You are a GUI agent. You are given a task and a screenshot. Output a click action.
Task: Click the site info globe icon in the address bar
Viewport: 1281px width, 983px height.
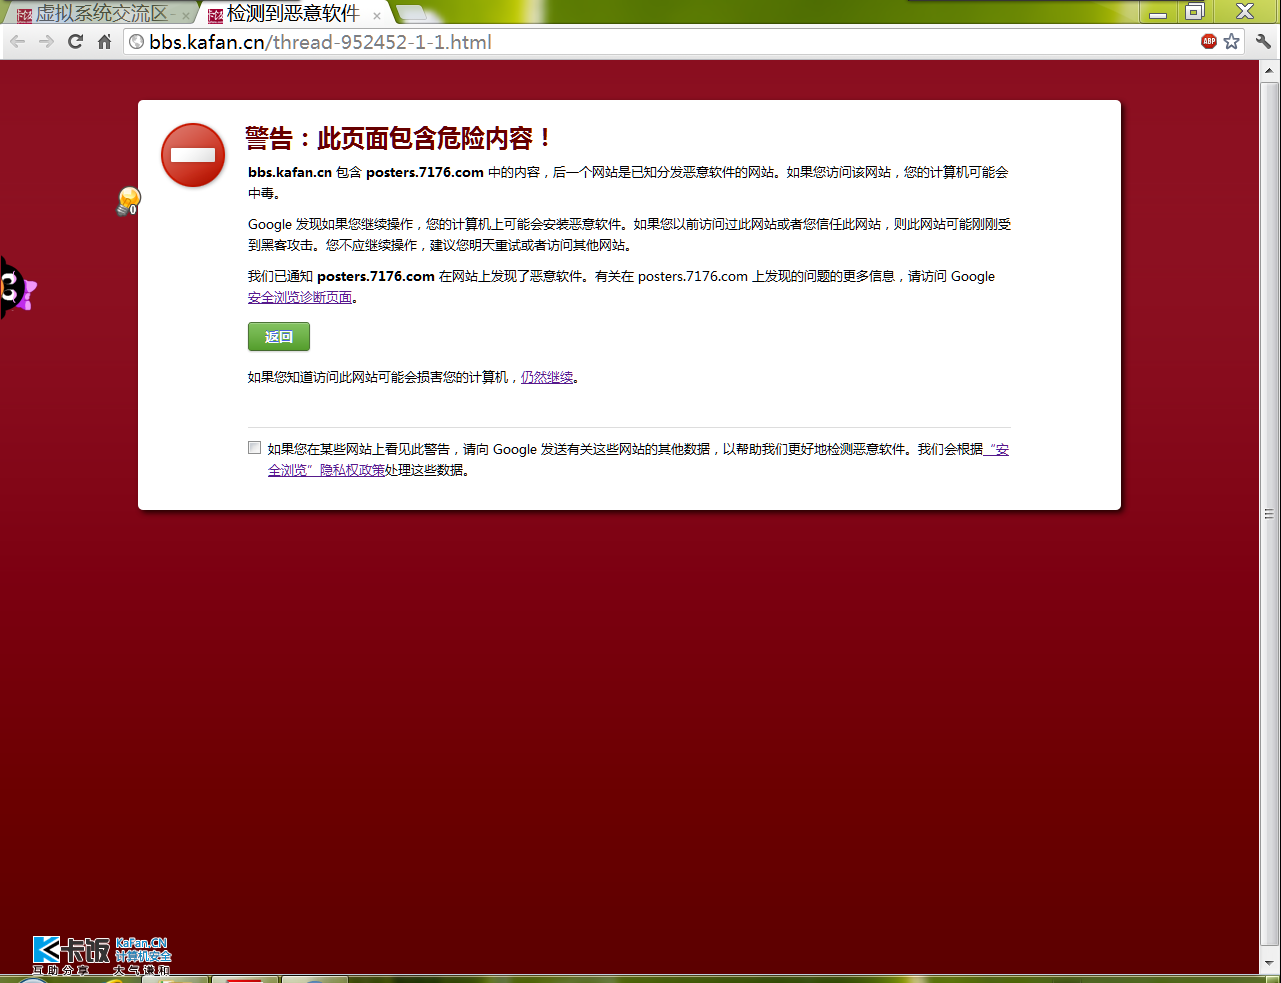click(x=137, y=42)
